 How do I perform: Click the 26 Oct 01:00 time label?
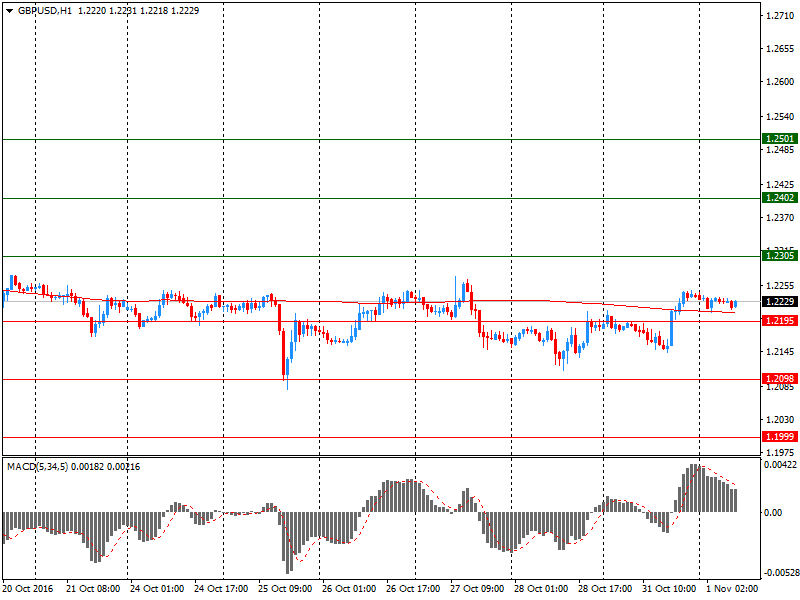coord(349,589)
